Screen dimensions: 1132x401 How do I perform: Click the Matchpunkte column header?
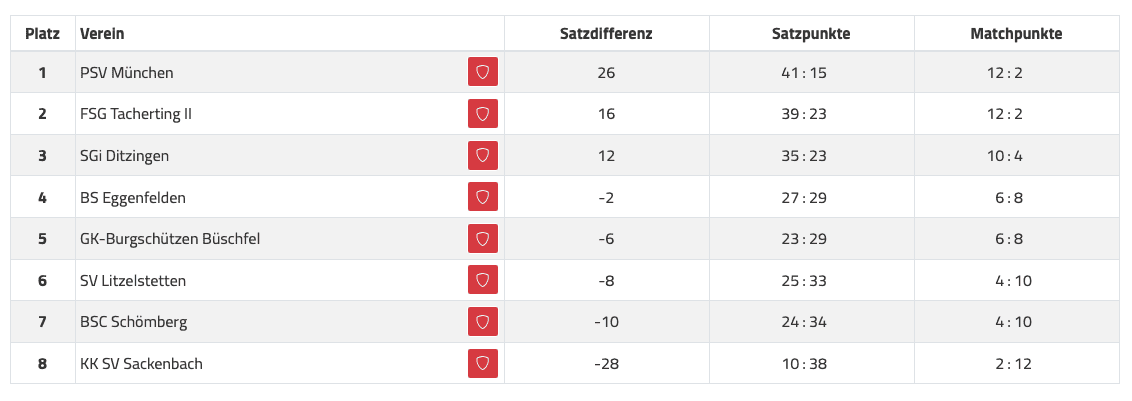click(x=1016, y=34)
